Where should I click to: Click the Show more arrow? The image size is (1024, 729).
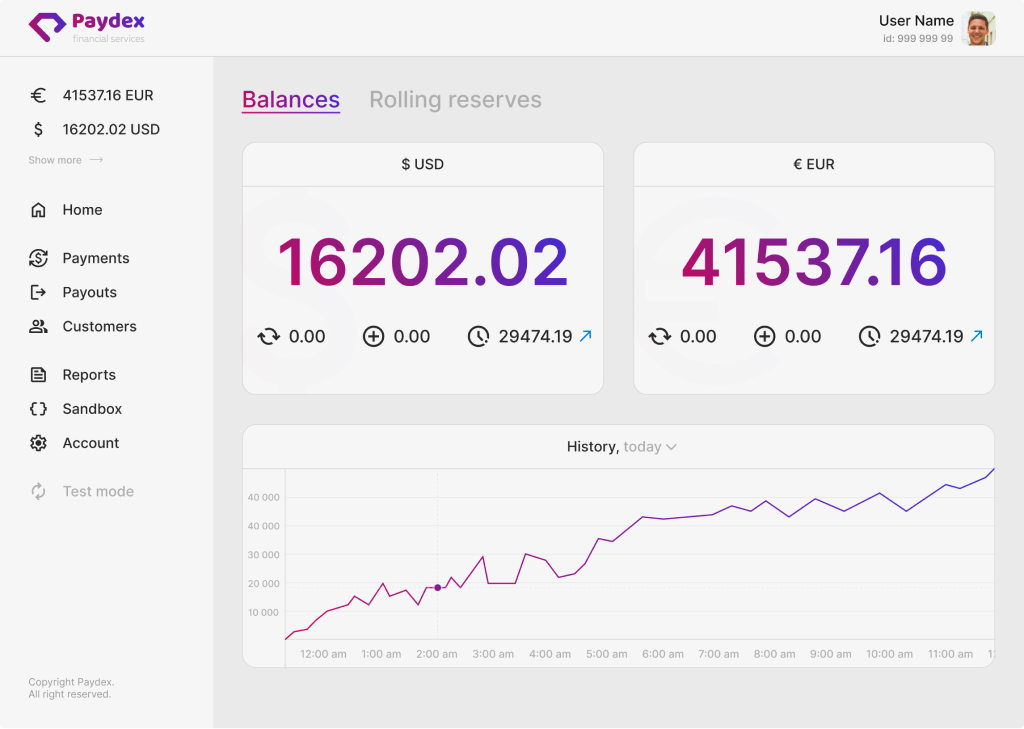[x=97, y=160]
